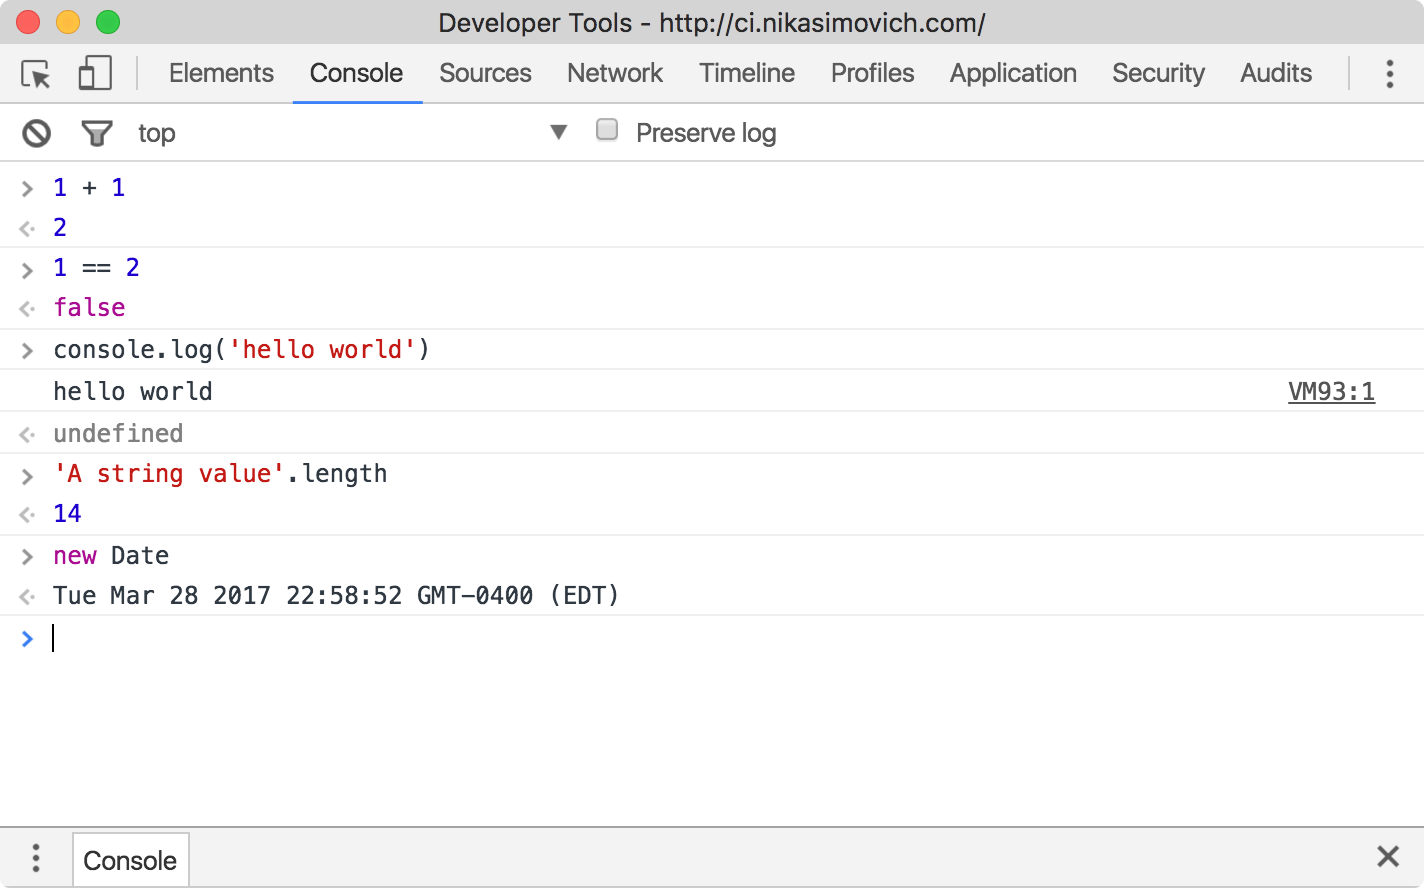Screen dimensions: 1424x888
Task: Select the Sources panel tab
Action: (485, 73)
